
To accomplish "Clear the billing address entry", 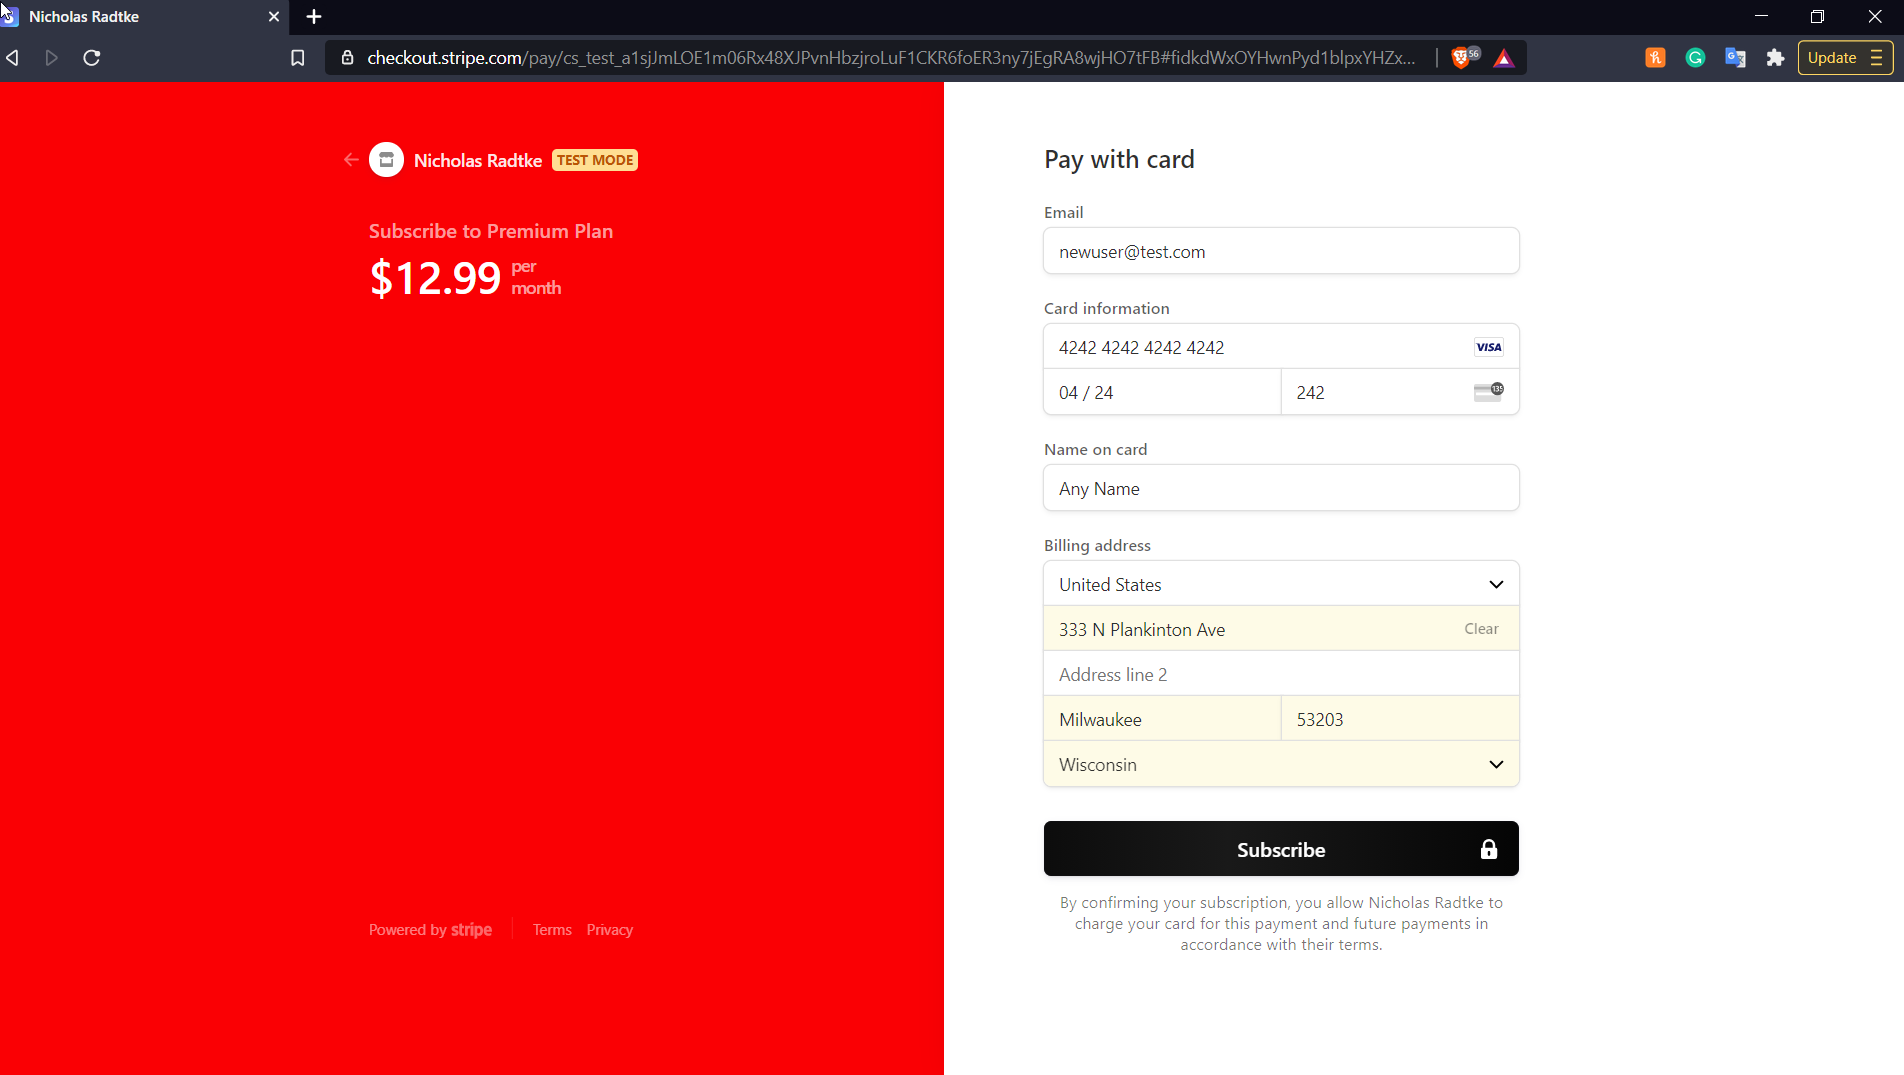I will point(1480,628).
